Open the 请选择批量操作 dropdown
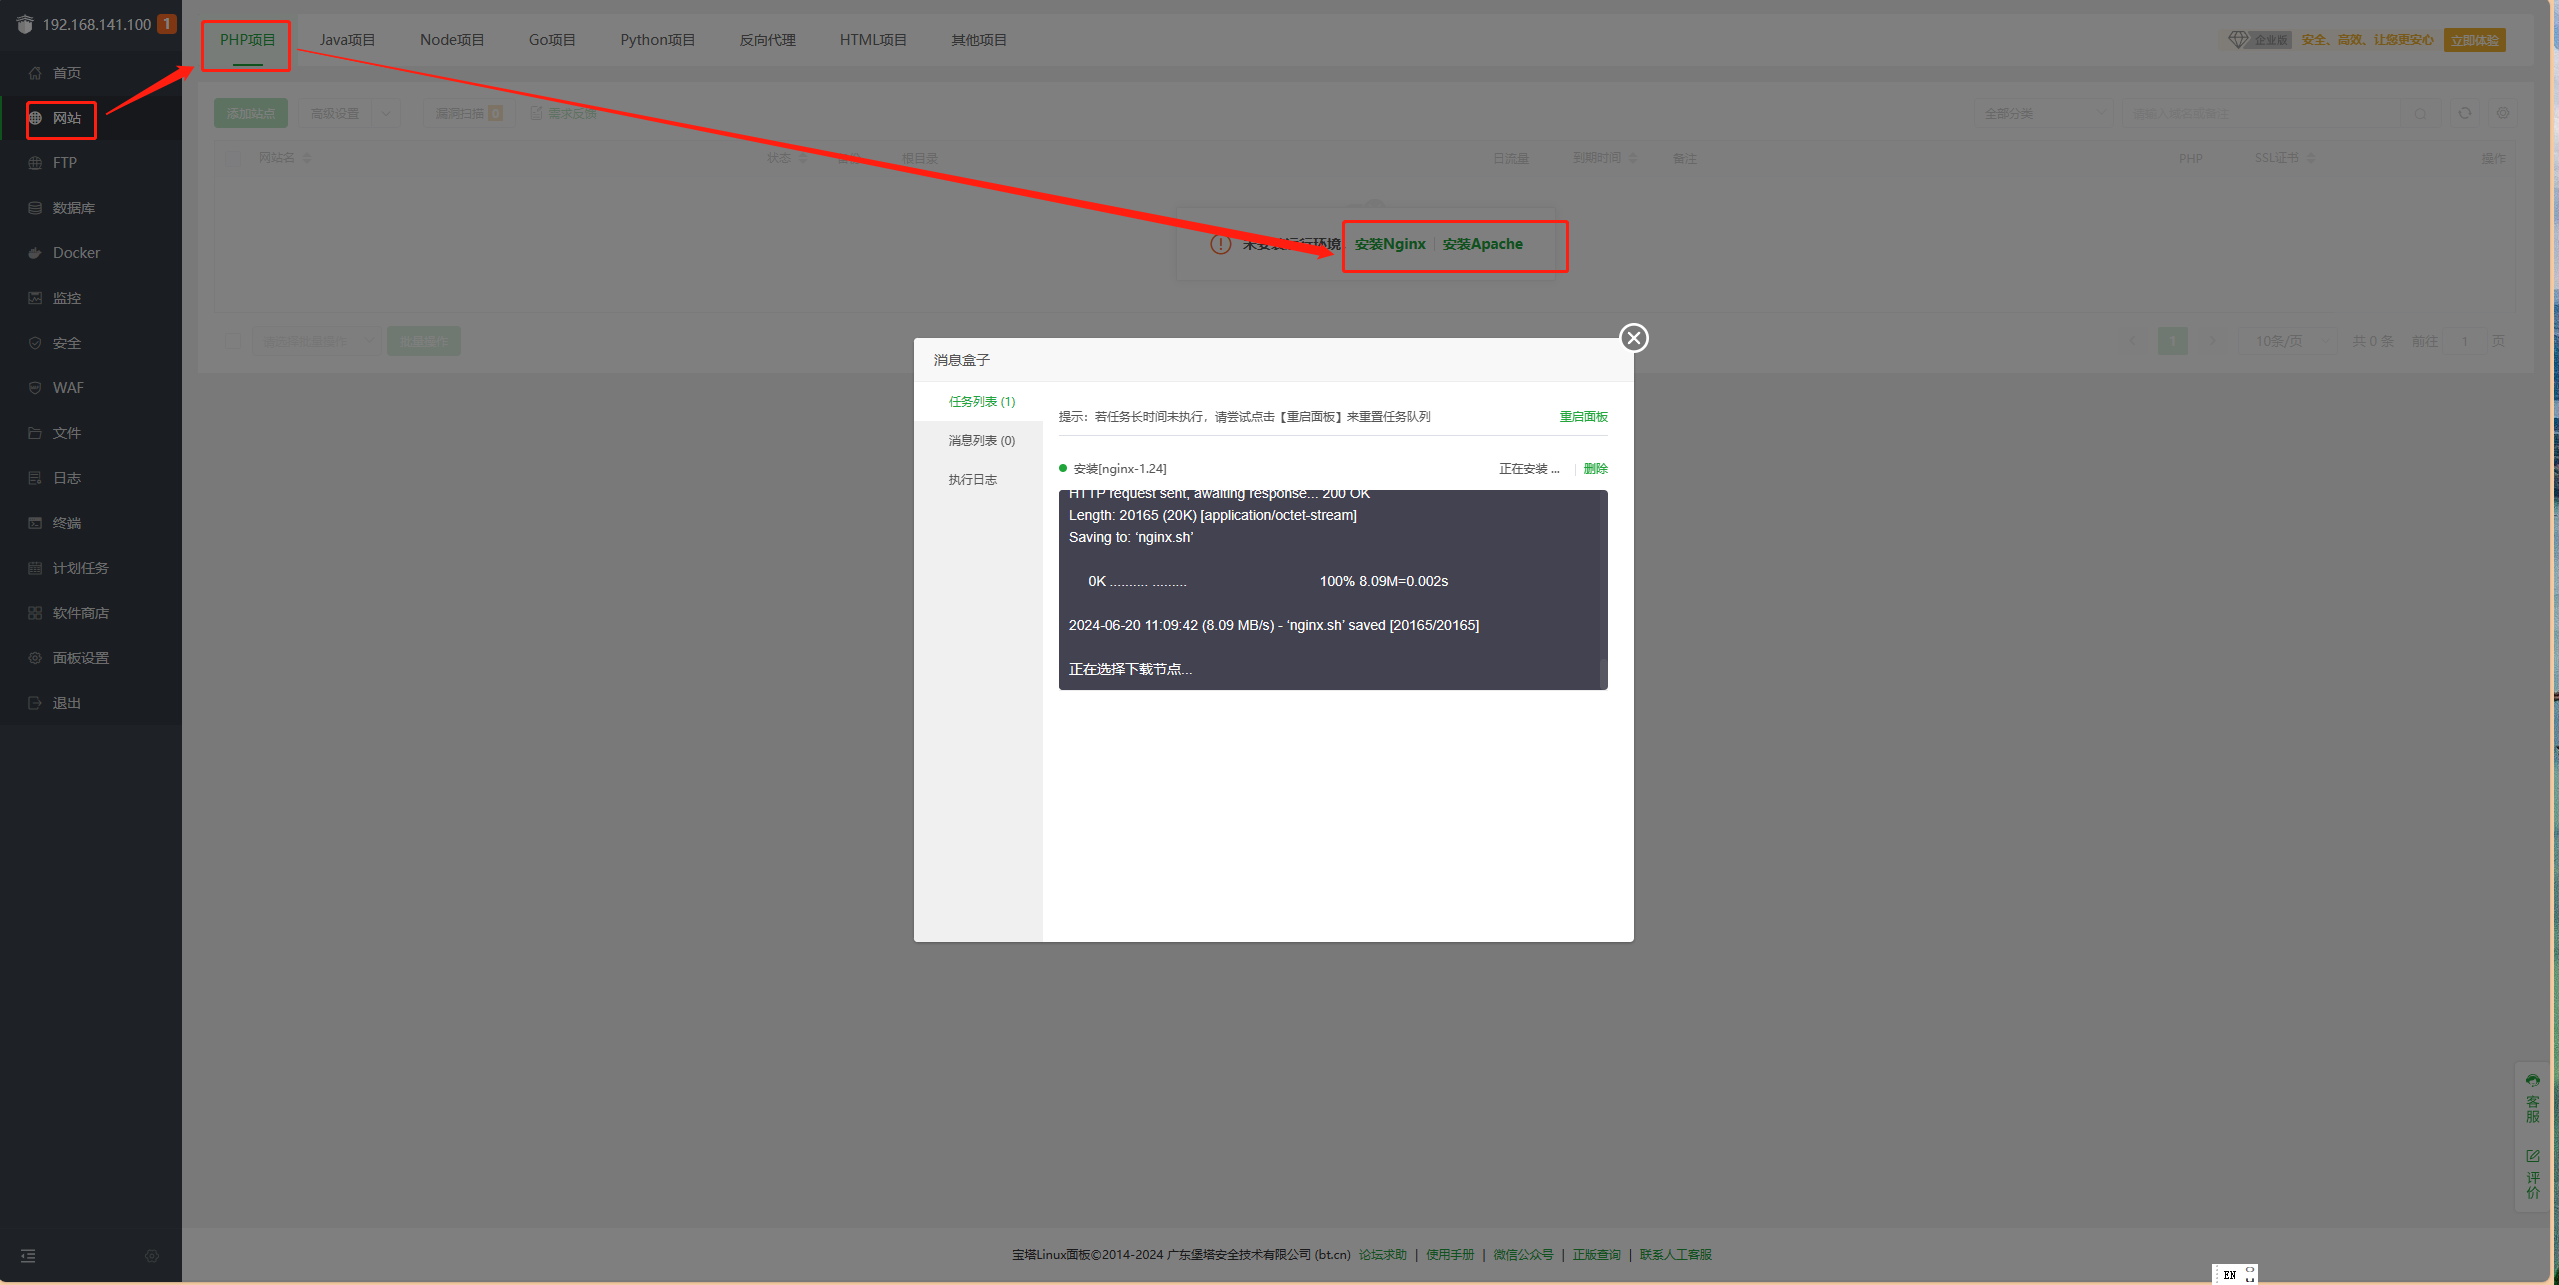Image resolution: width=2559 pixels, height=1285 pixels. pos(316,341)
